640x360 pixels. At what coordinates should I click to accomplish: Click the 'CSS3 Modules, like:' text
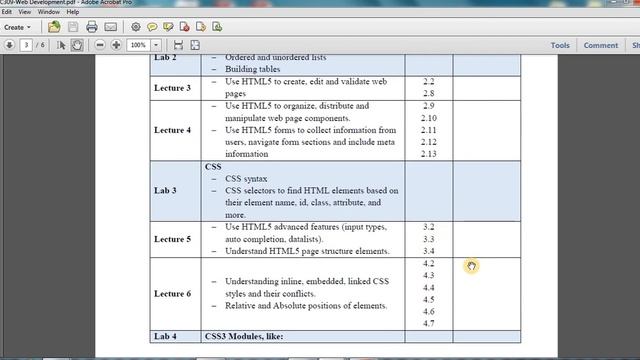click(244, 336)
